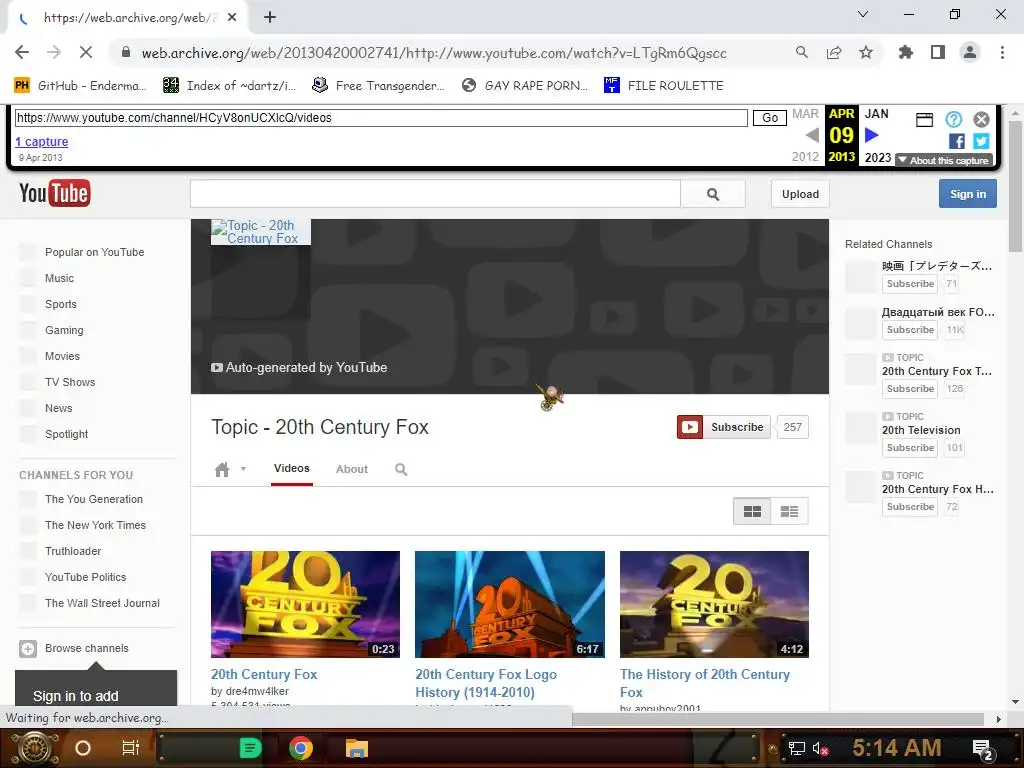Click the Wayback next capture arrow

tap(872, 135)
